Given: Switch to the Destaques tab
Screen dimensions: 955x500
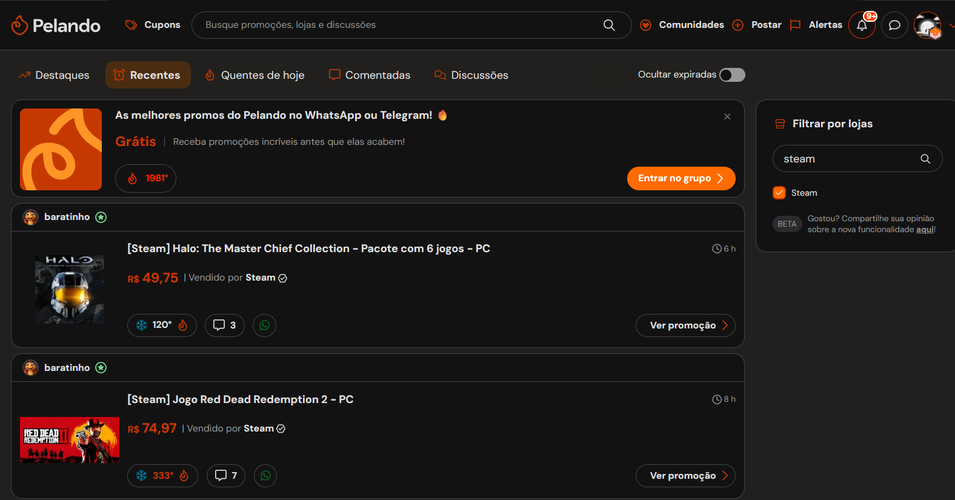Looking at the screenshot, I should click(x=54, y=75).
